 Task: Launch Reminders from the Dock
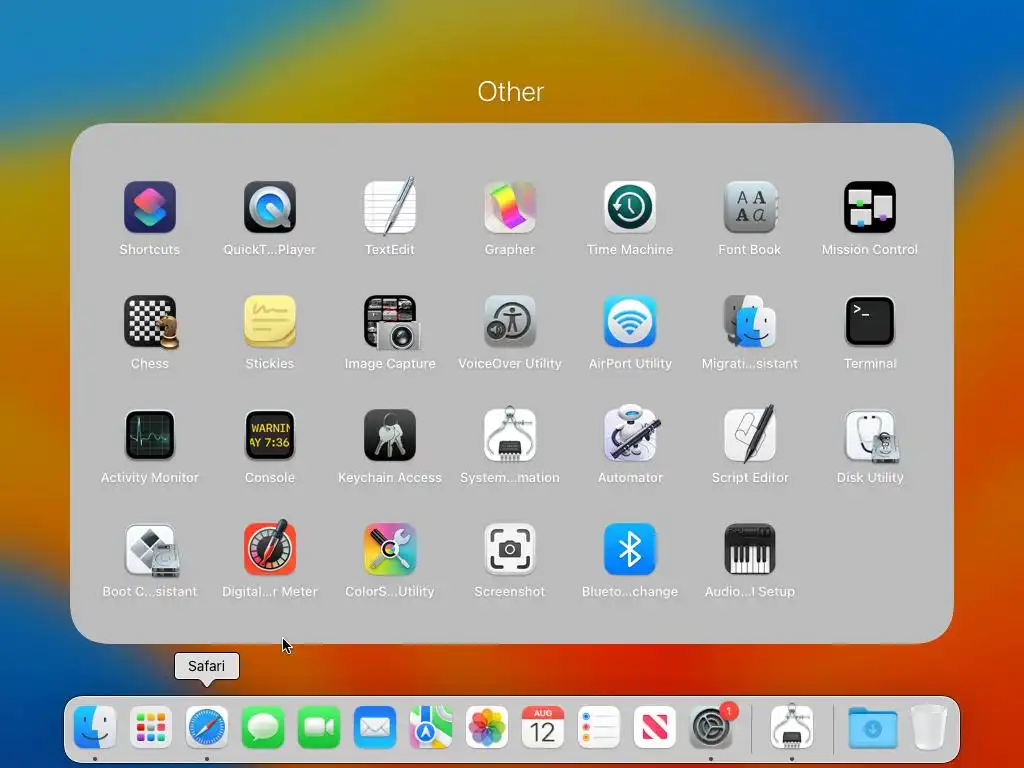click(x=599, y=727)
